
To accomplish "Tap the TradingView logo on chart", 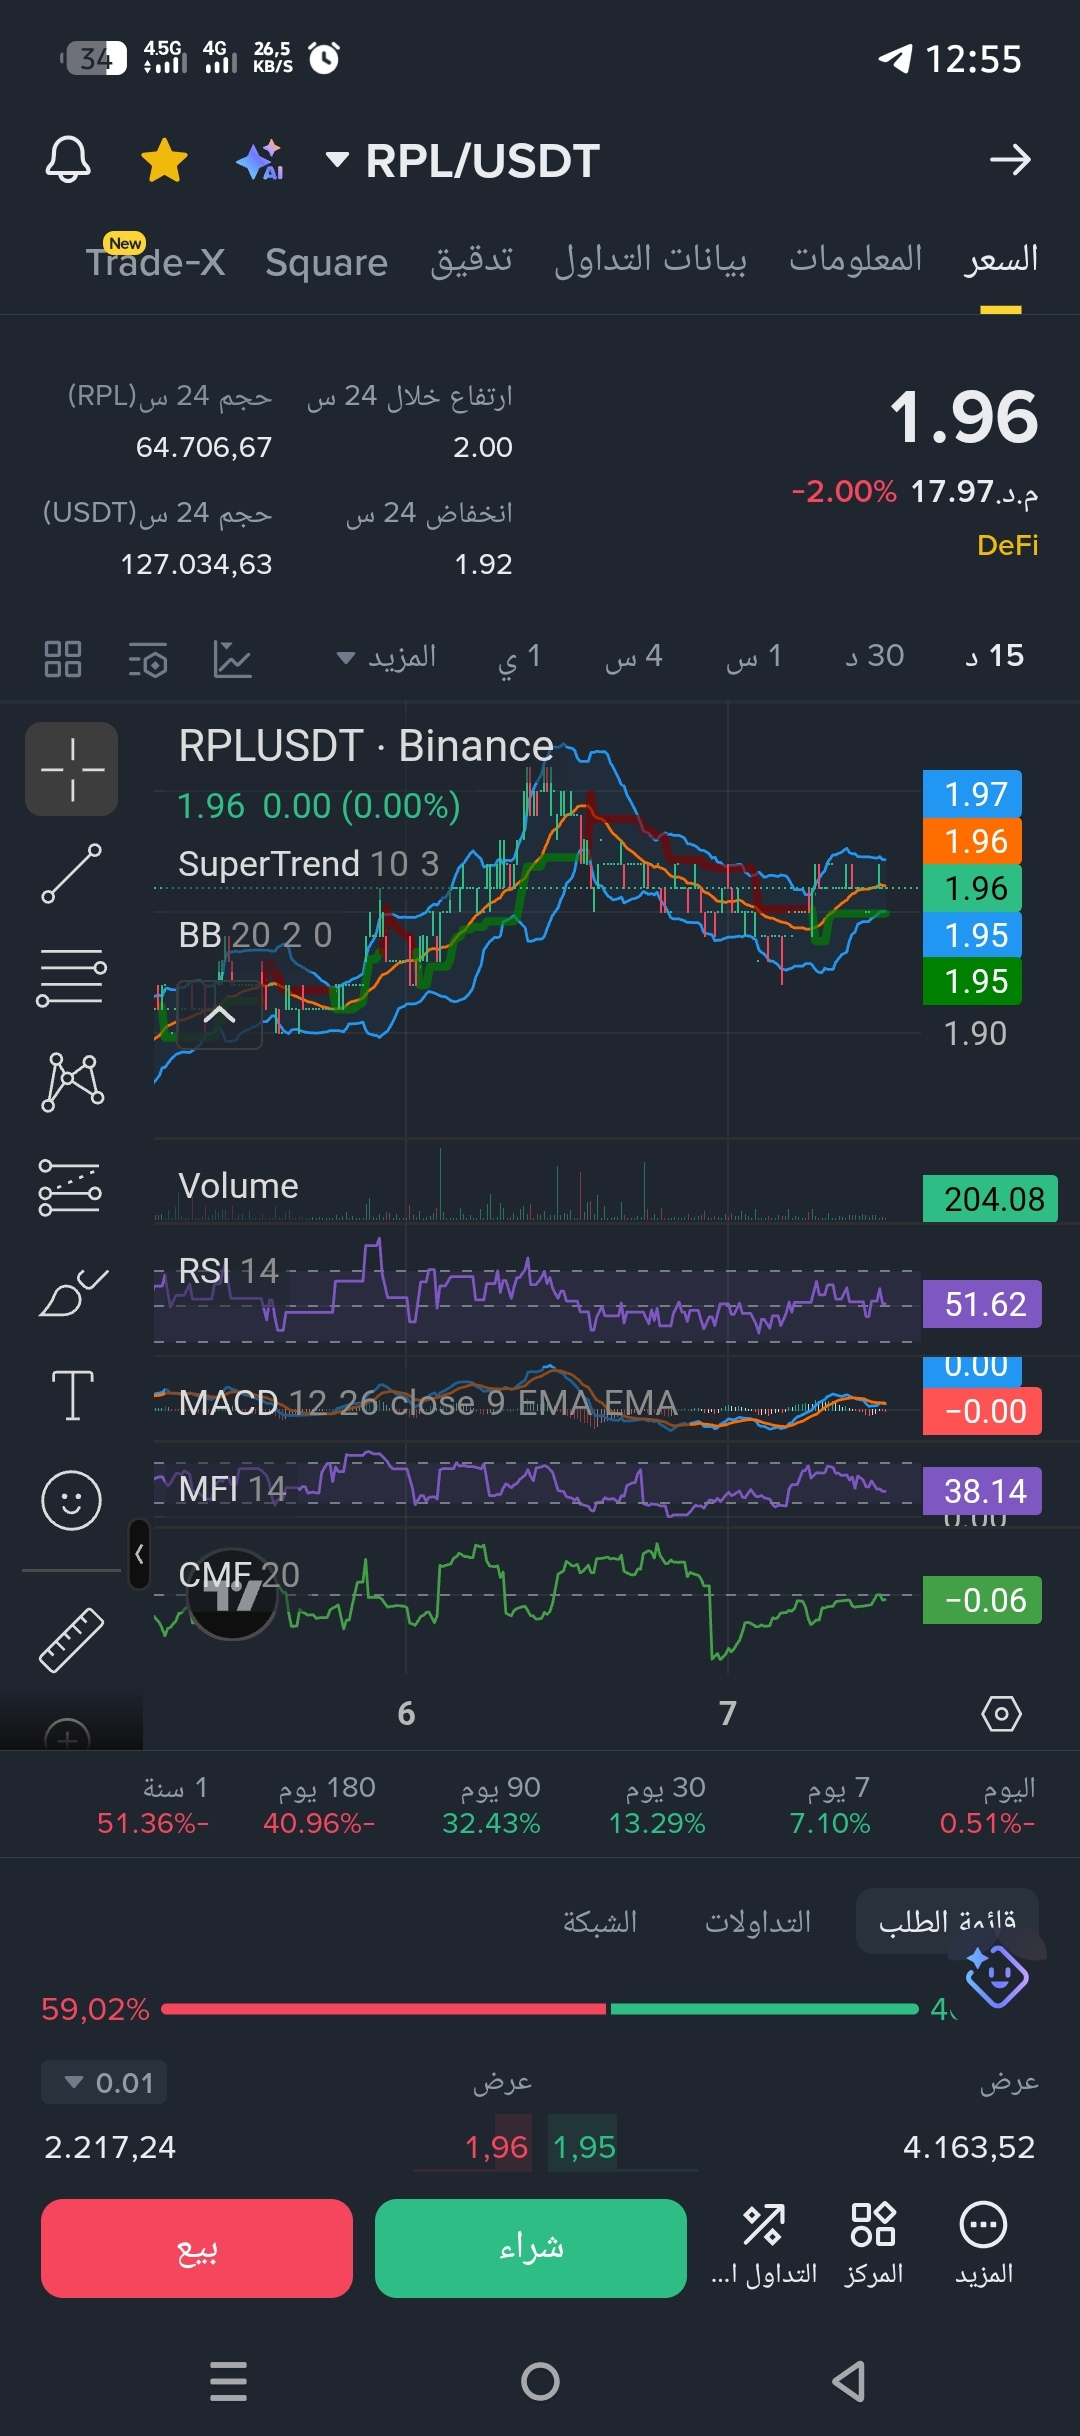I will tap(232, 1596).
